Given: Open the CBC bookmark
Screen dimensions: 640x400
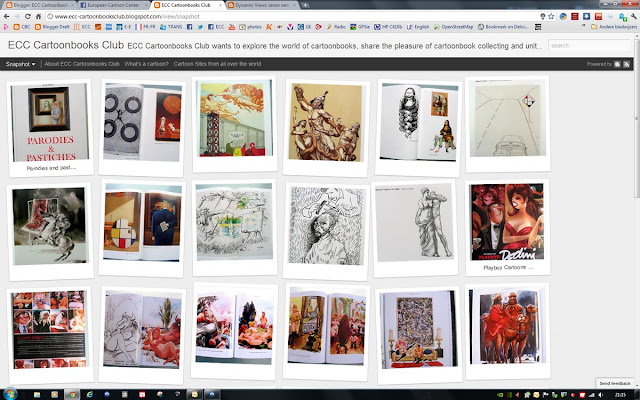Looking at the screenshot, I should click(22, 27).
